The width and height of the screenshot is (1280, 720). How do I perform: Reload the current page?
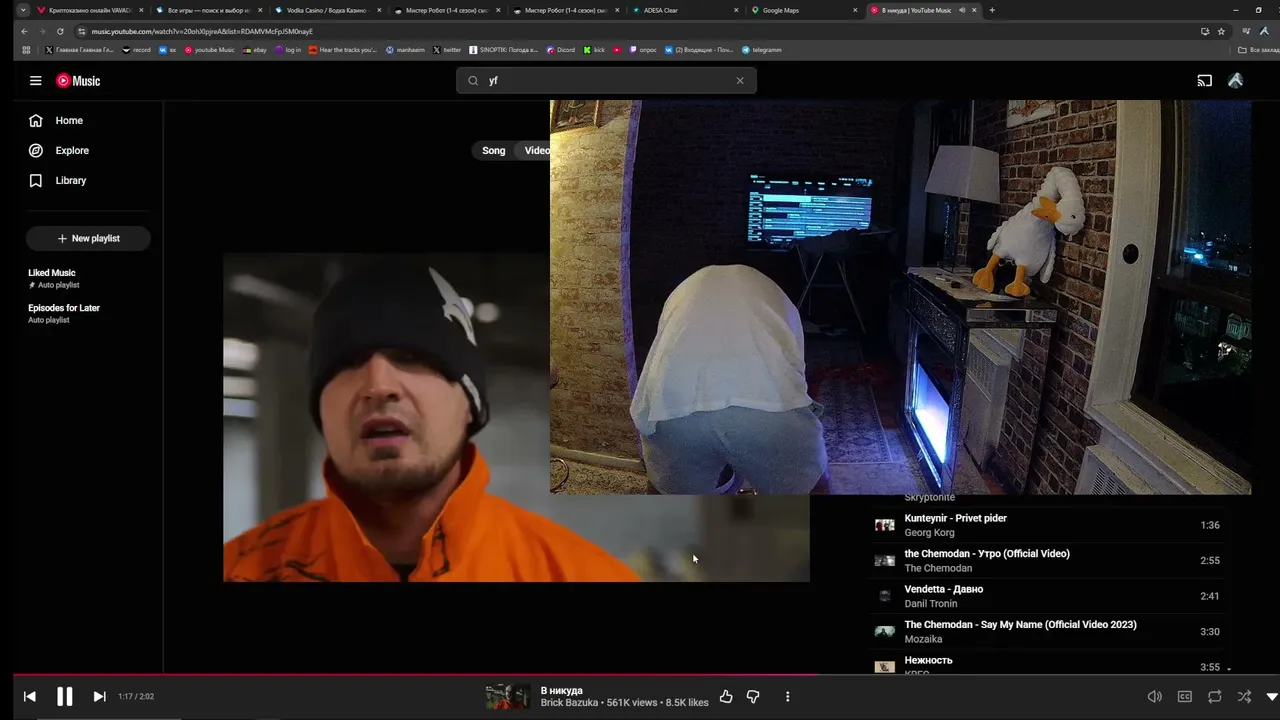[x=60, y=31]
